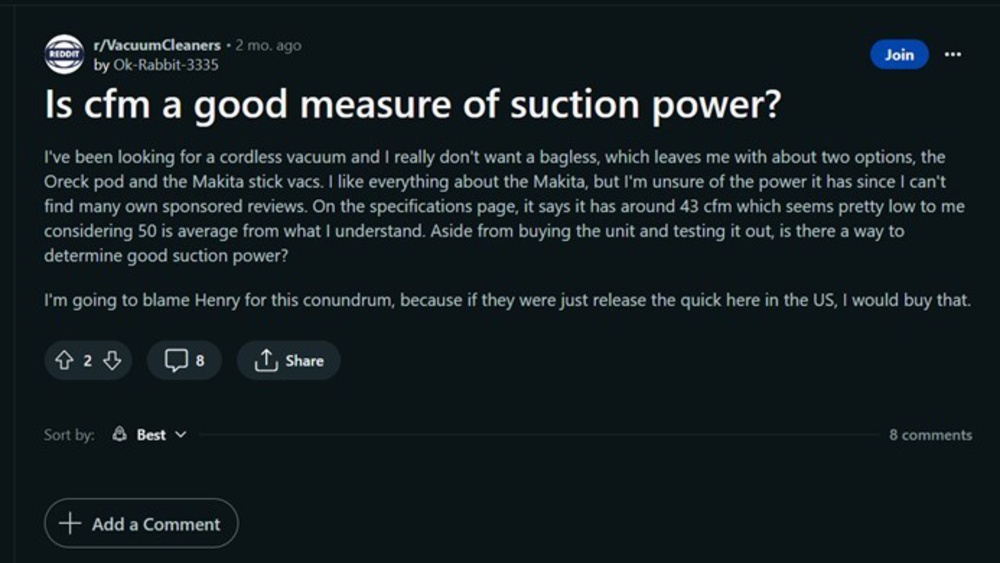Upvote the cfm suction power post
This screenshot has height=563, width=1000.
63,360
